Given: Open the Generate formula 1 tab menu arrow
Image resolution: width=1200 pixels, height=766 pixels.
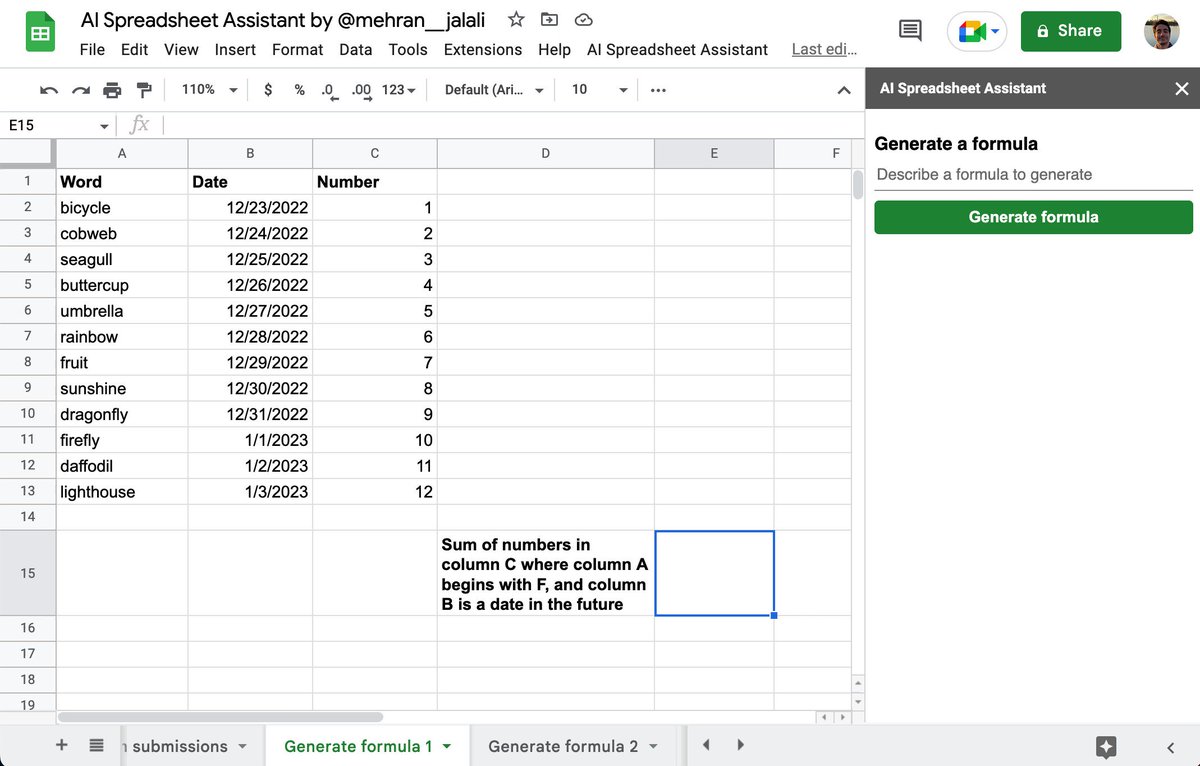Looking at the screenshot, I should (447, 746).
